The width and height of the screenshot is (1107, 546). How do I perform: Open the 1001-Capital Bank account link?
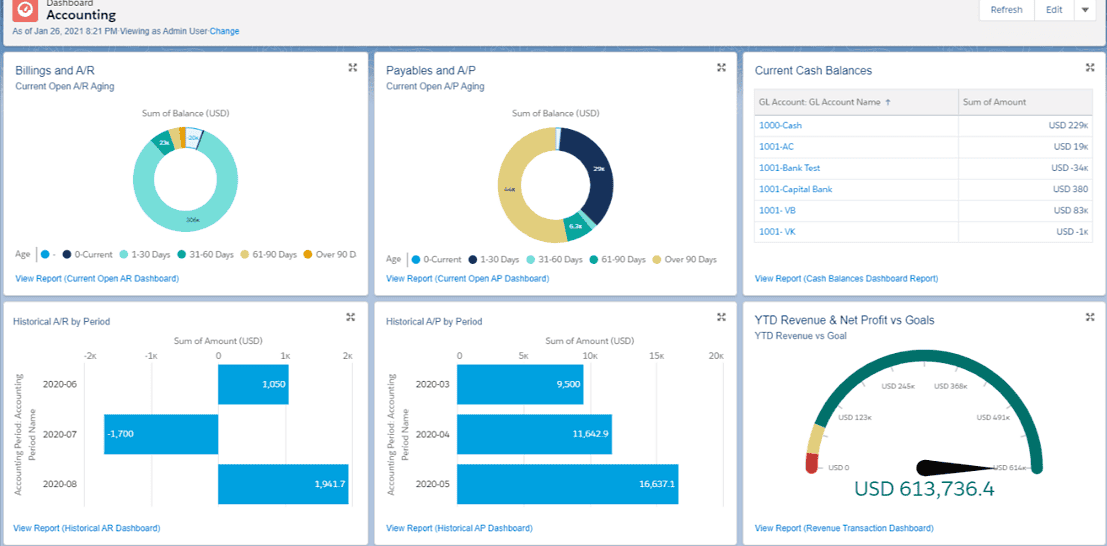pos(795,189)
